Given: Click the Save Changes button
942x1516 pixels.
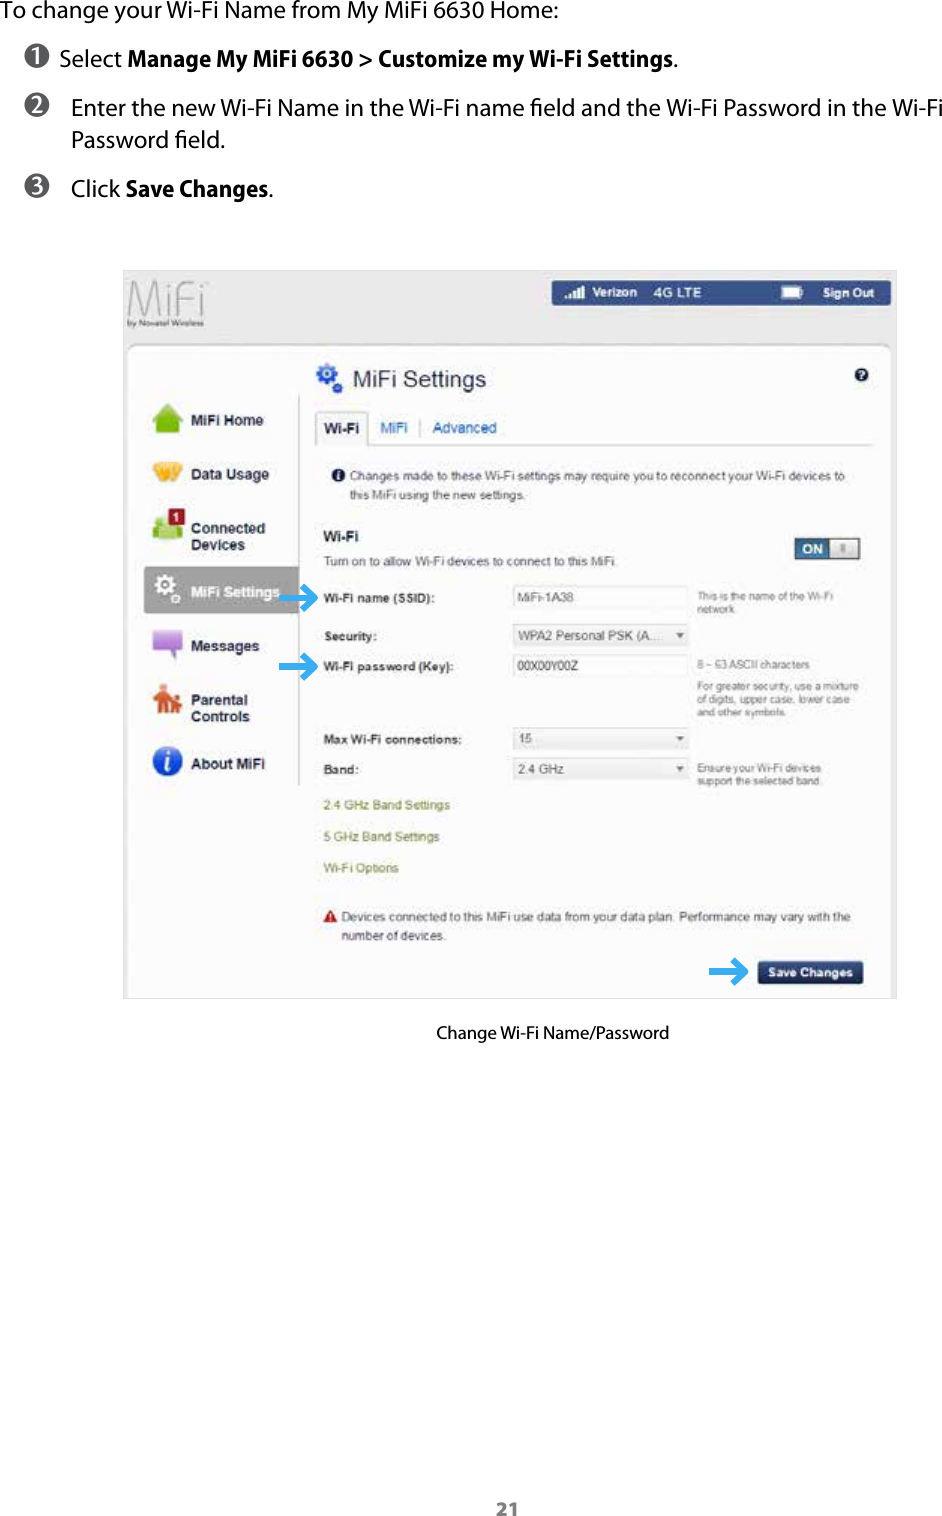Looking at the screenshot, I should (810, 971).
